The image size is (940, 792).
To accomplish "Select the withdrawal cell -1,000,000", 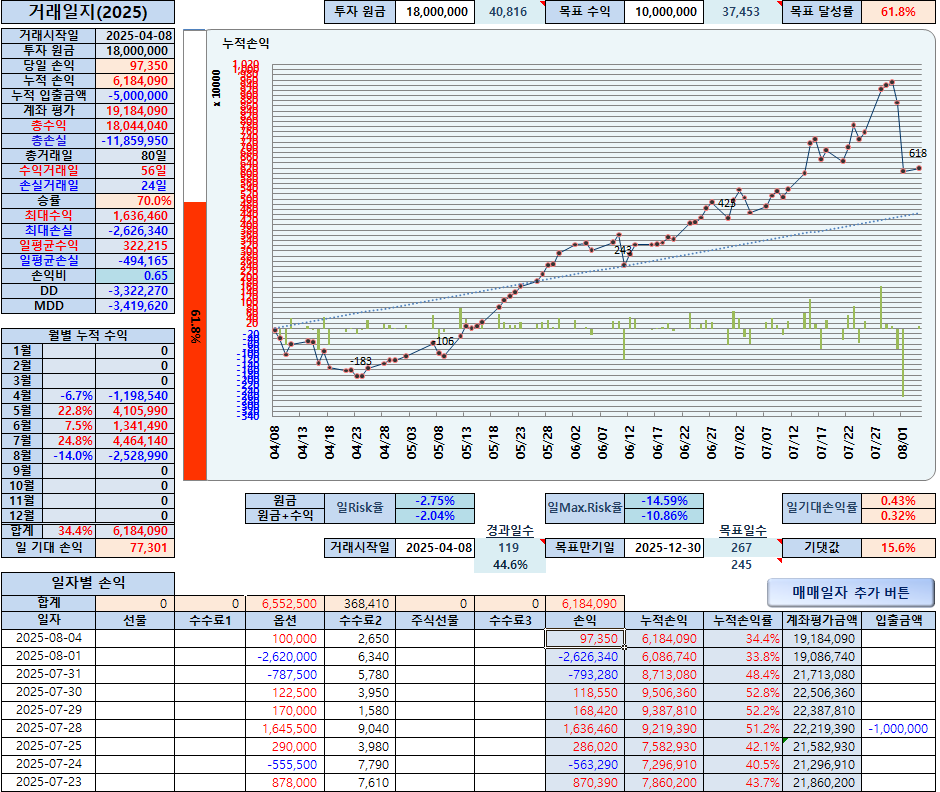I will coord(898,728).
